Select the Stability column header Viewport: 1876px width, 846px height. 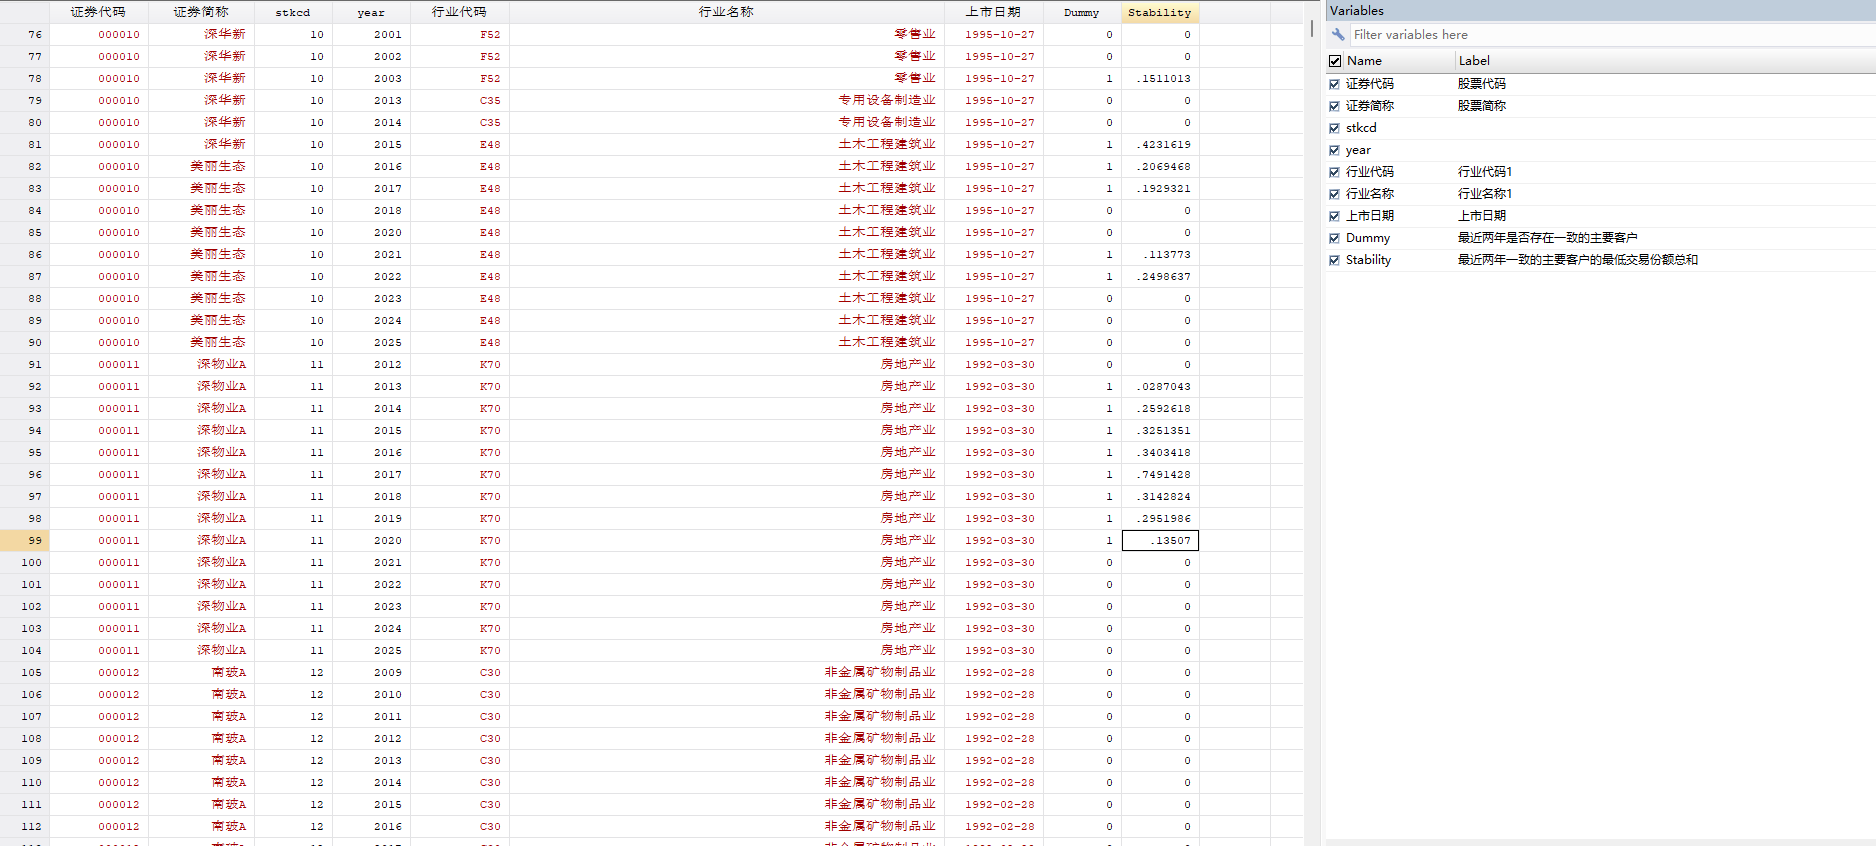(1160, 12)
